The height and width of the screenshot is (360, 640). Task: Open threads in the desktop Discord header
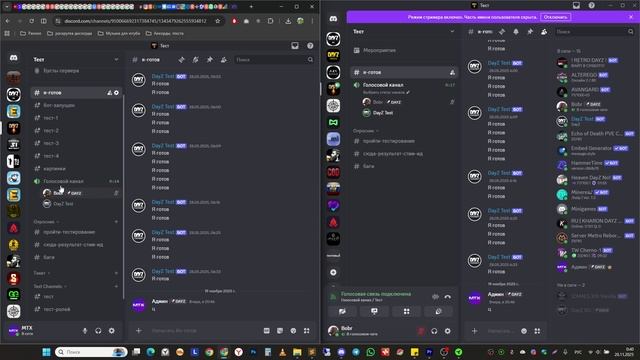[x=502, y=31]
